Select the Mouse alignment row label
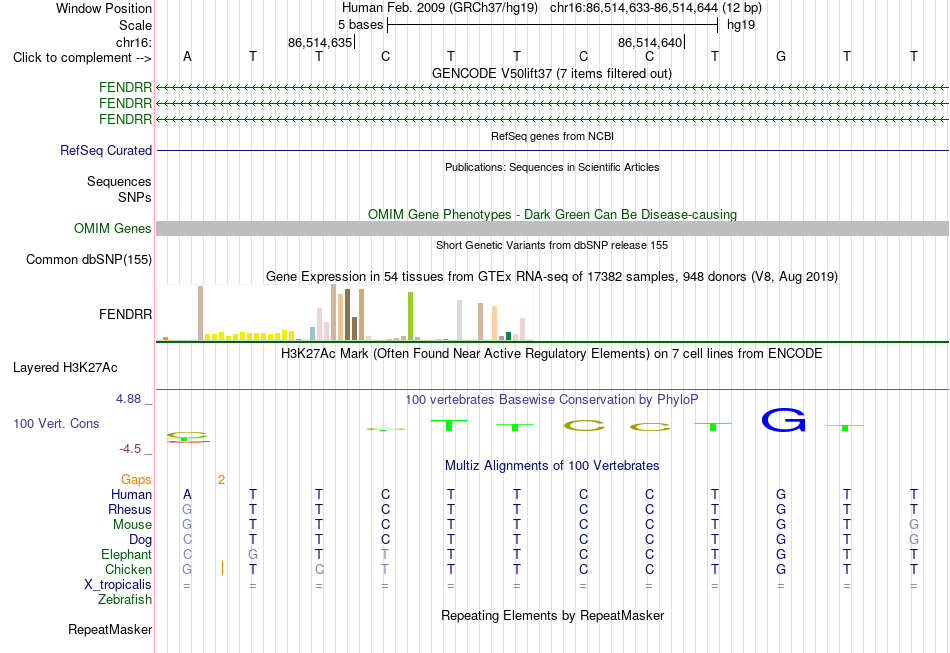The height and width of the screenshot is (653, 950). [x=132, y=525]
